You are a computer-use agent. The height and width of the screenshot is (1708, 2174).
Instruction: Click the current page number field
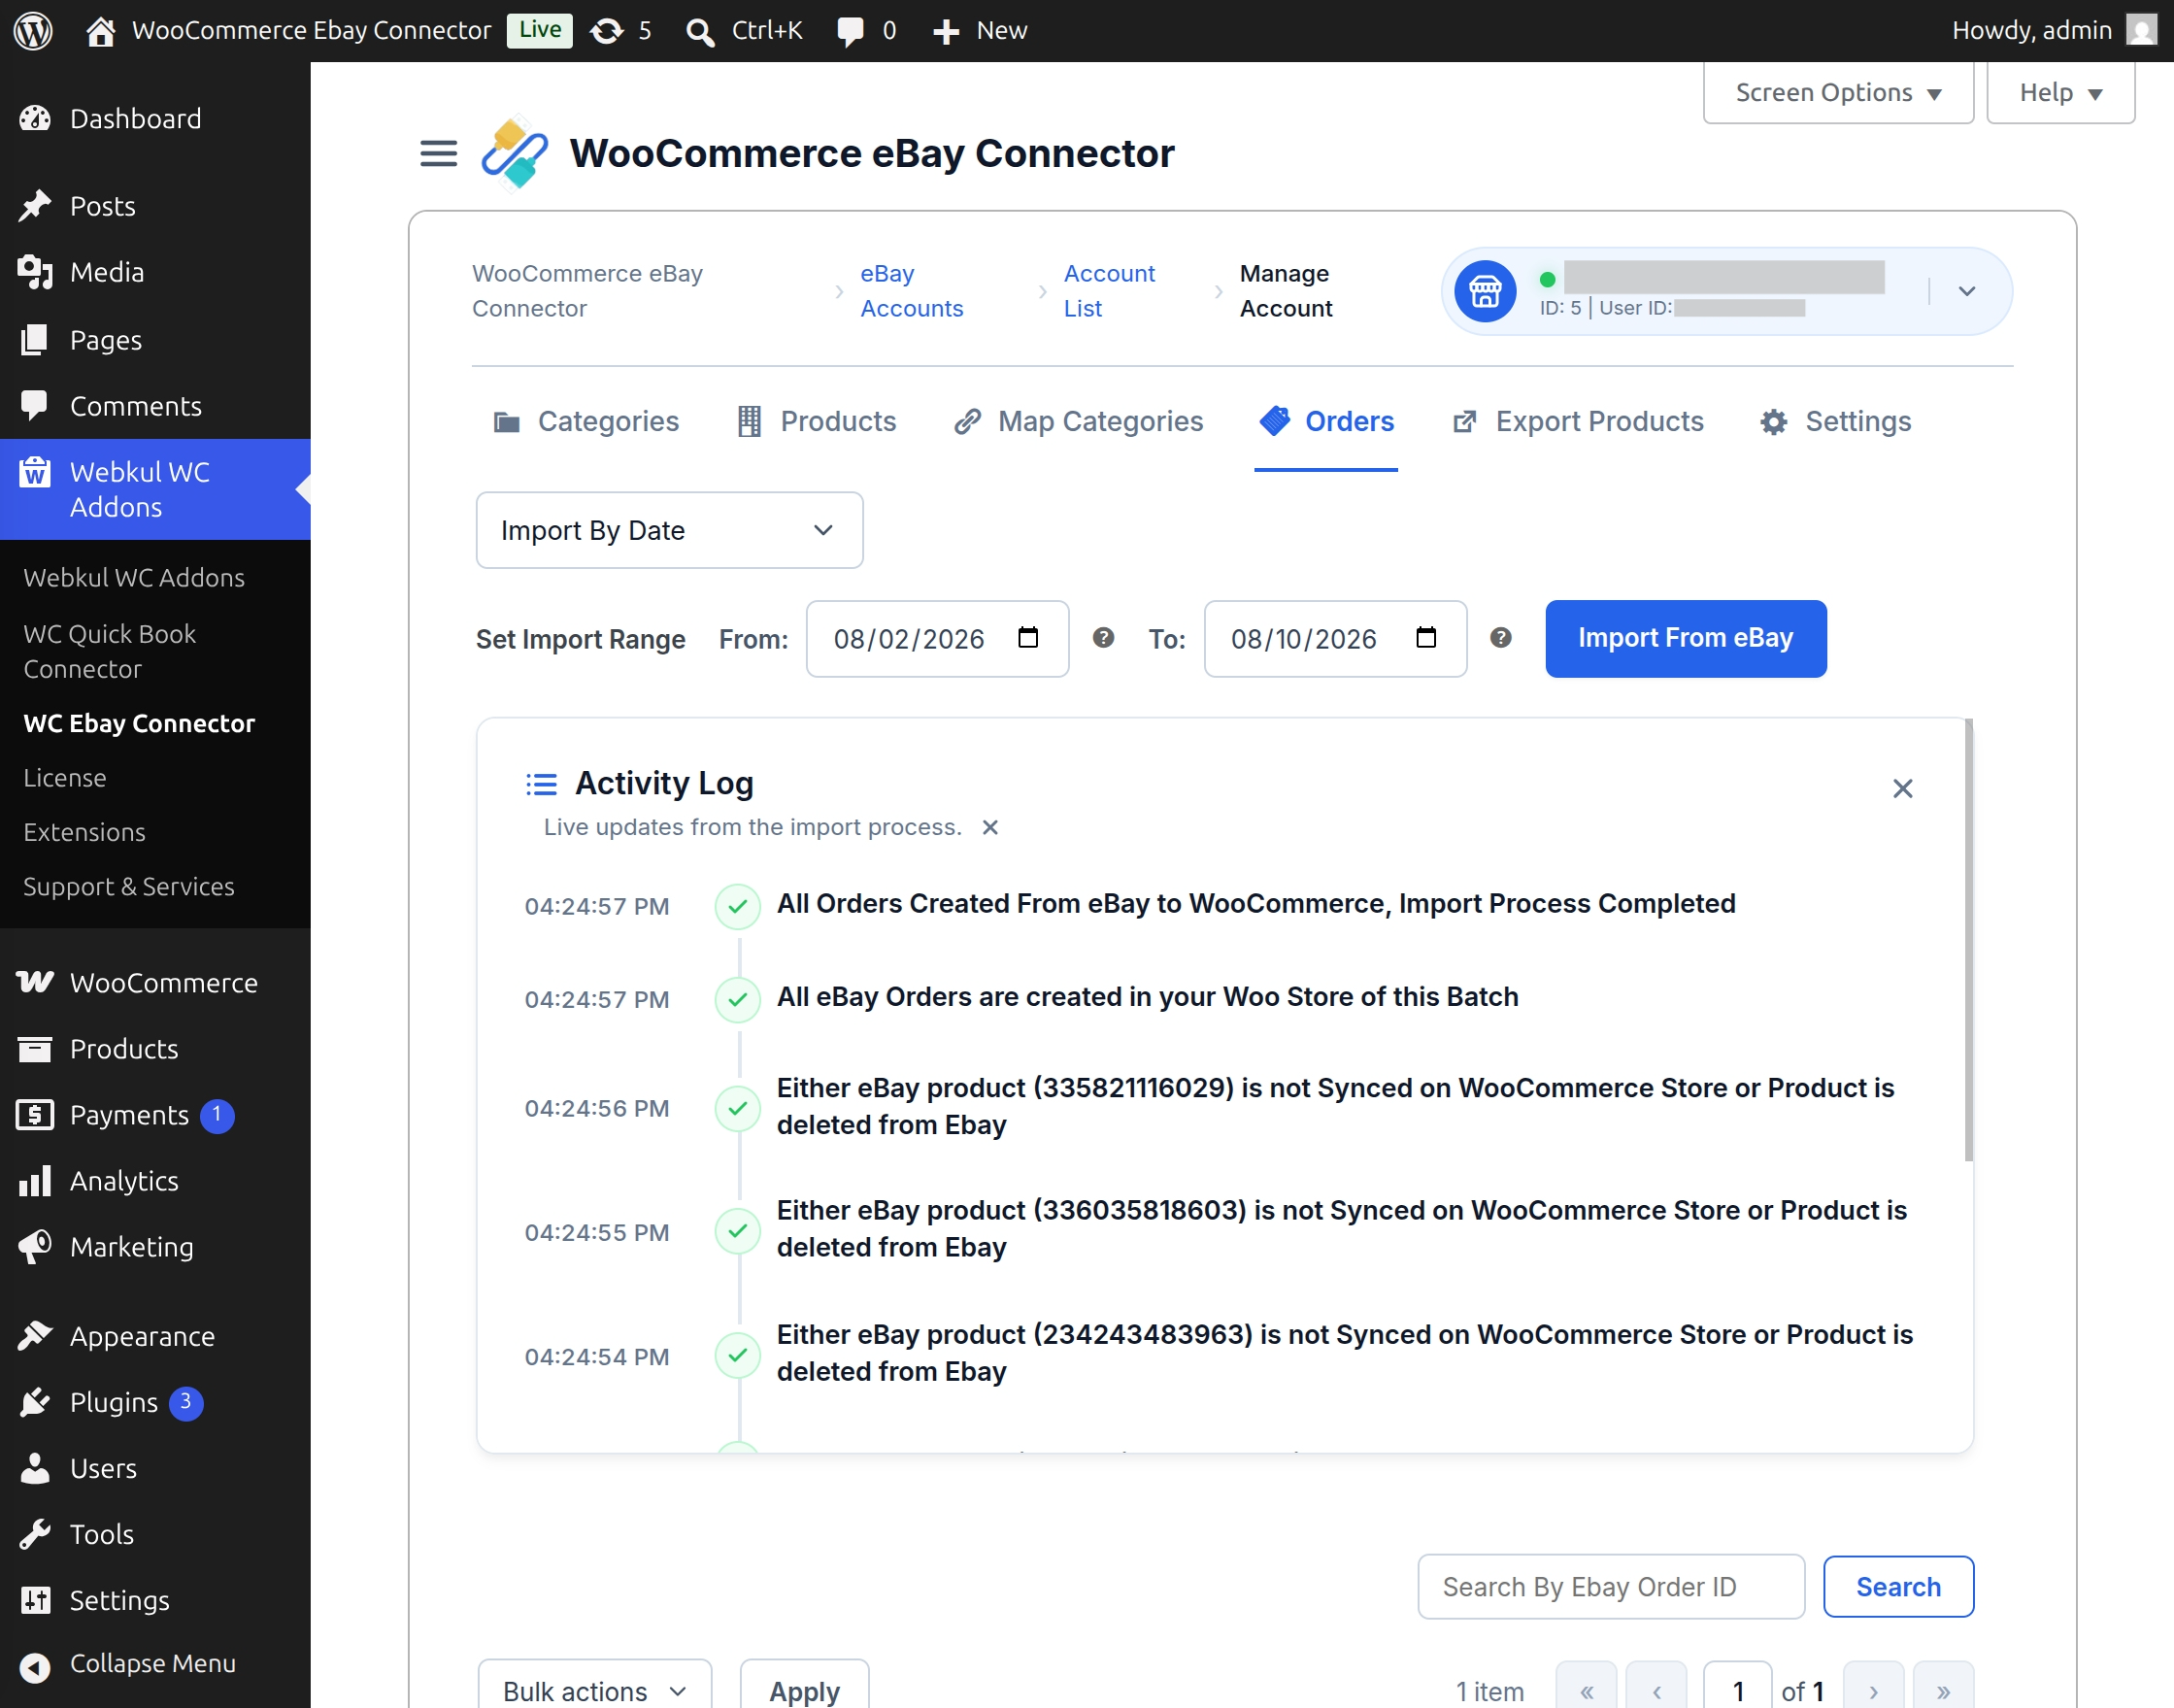(1737, 1689)
